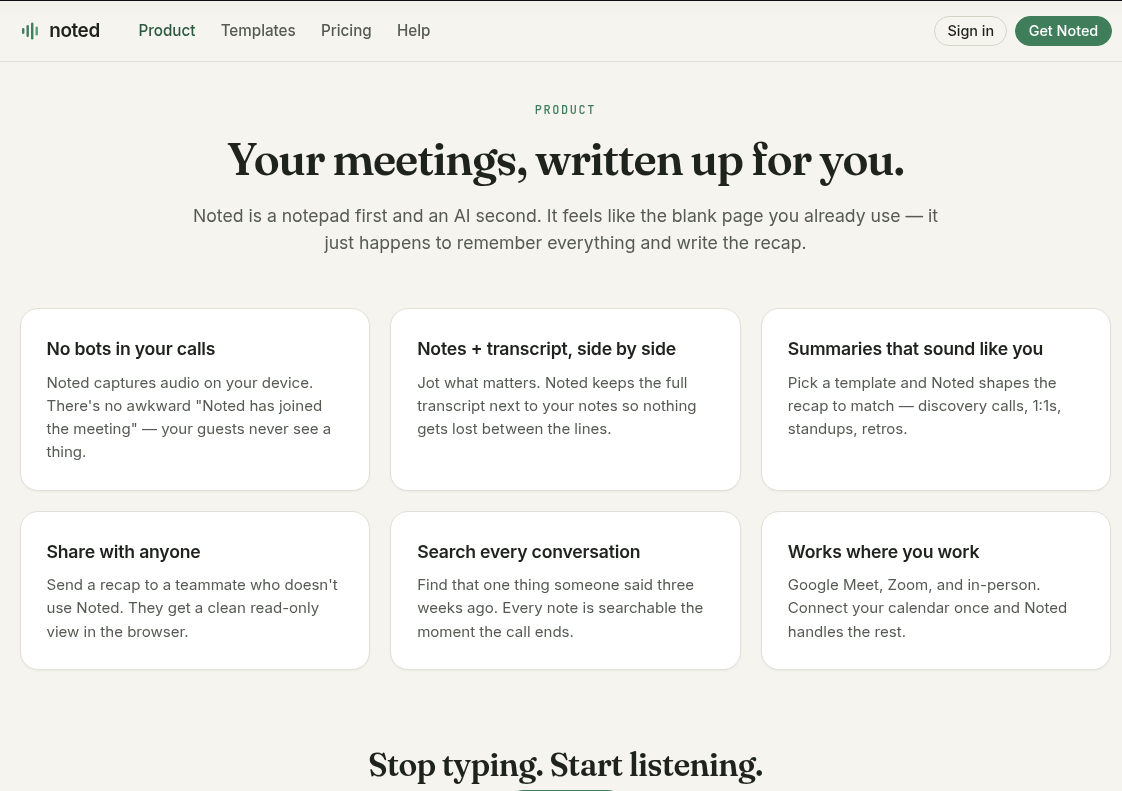Select the "Share with anyone" card title
The width and height of the screenshot is (1122, 791).
point(124,552)
